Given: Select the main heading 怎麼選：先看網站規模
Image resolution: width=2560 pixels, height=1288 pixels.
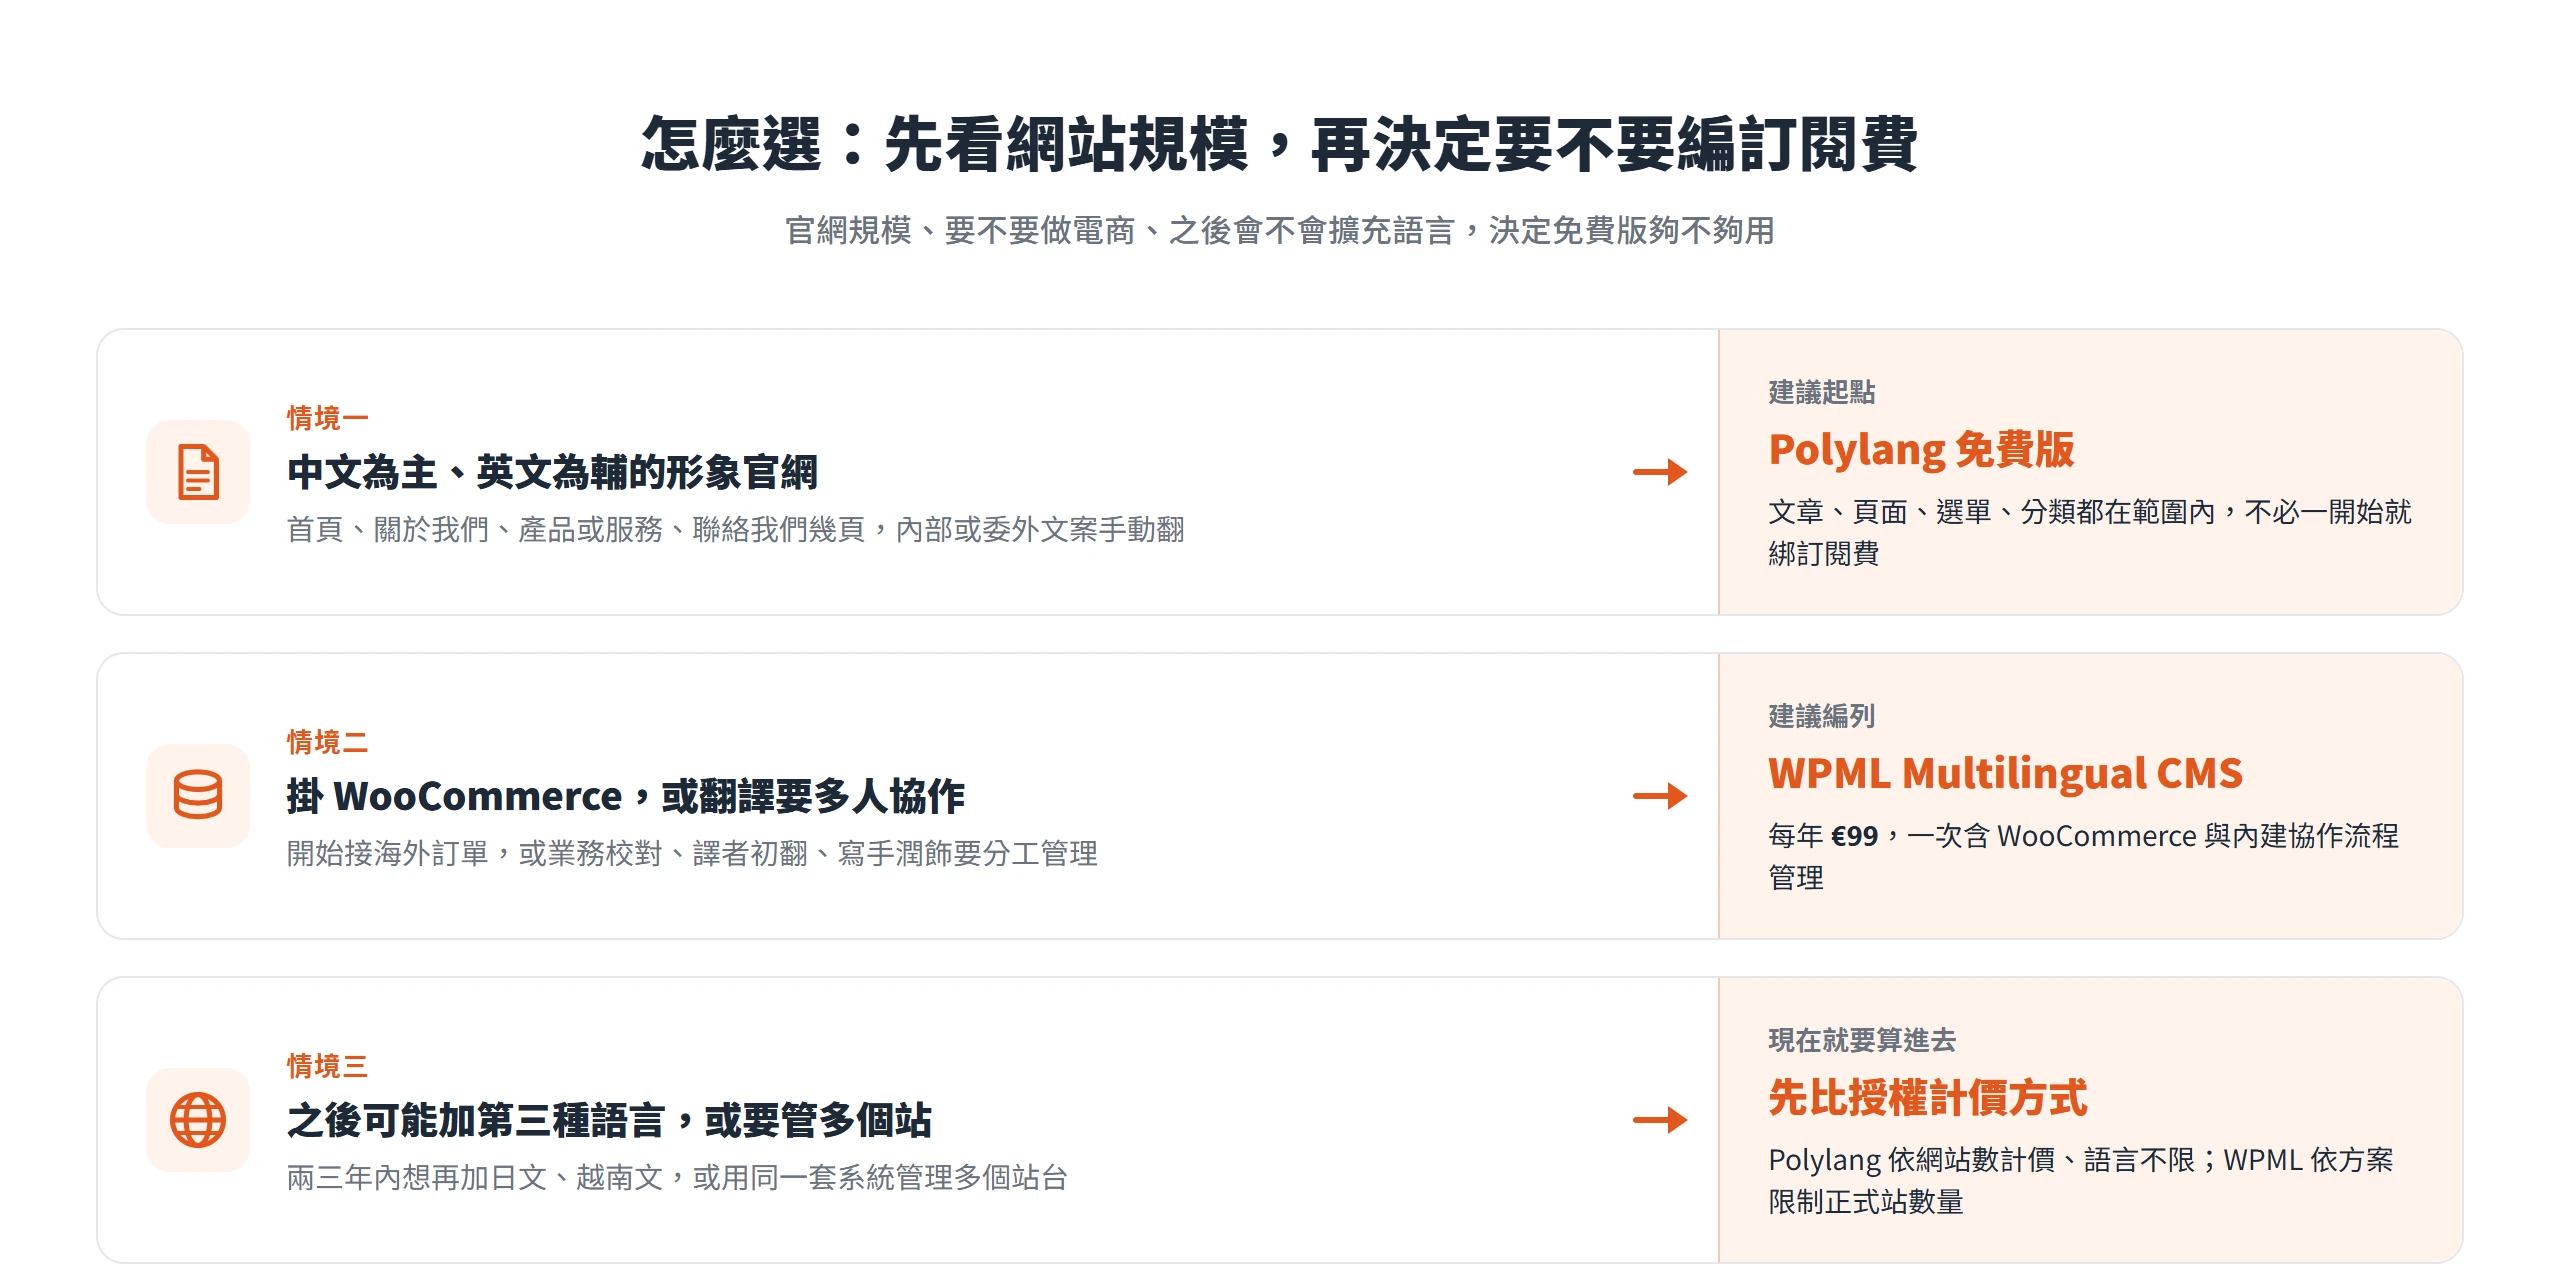Looking at the screenshot, I should click(x=1279, y=144).
